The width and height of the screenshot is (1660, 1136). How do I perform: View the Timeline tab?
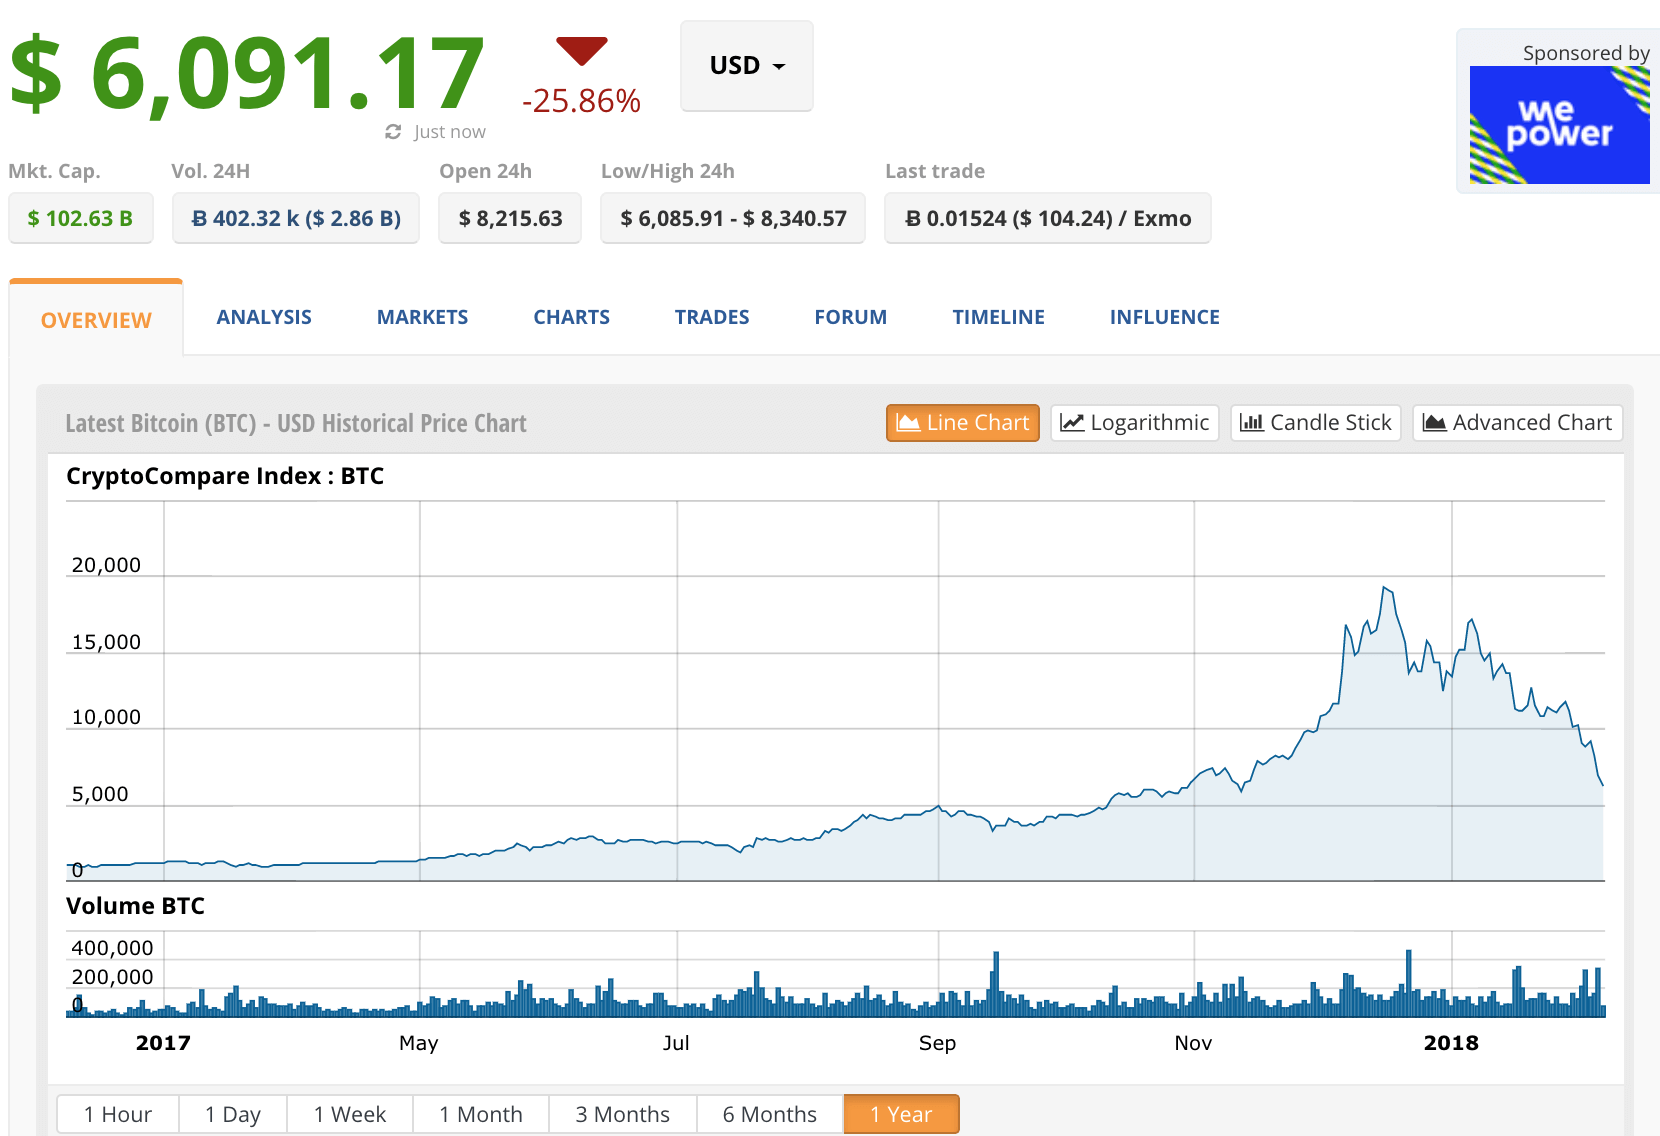pyautogui.click(x=998, y=317)
